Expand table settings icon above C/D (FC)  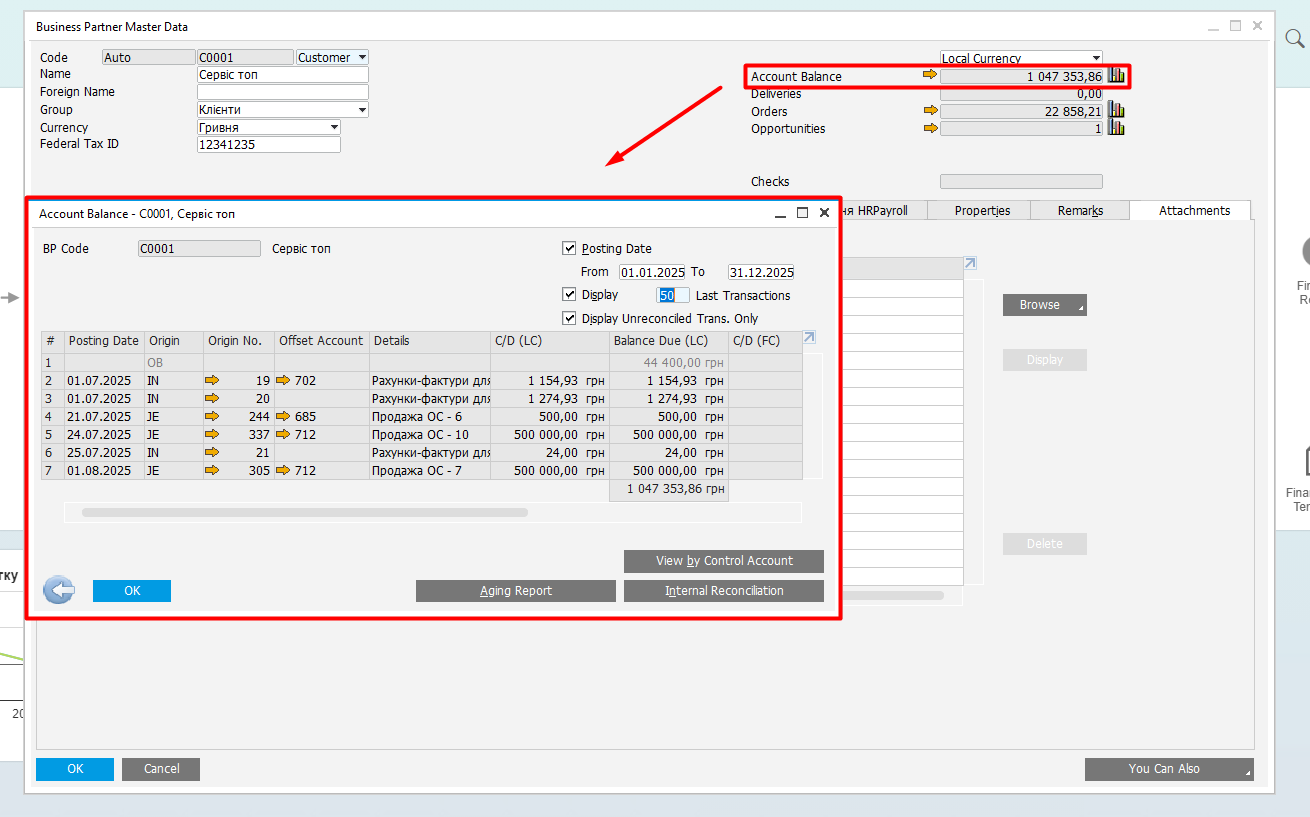[x=809, y=337]
